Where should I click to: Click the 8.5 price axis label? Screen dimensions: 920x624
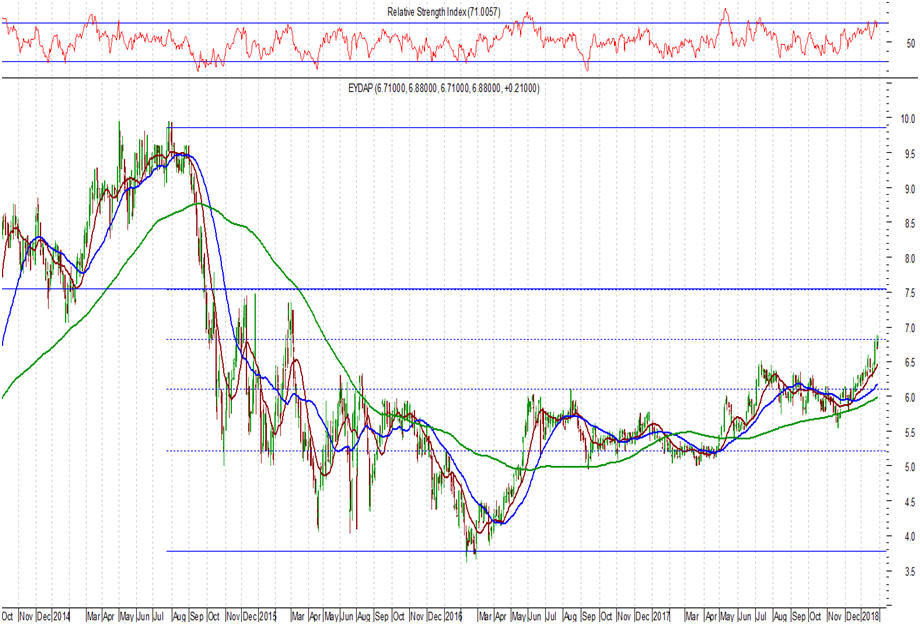point(909,223)
